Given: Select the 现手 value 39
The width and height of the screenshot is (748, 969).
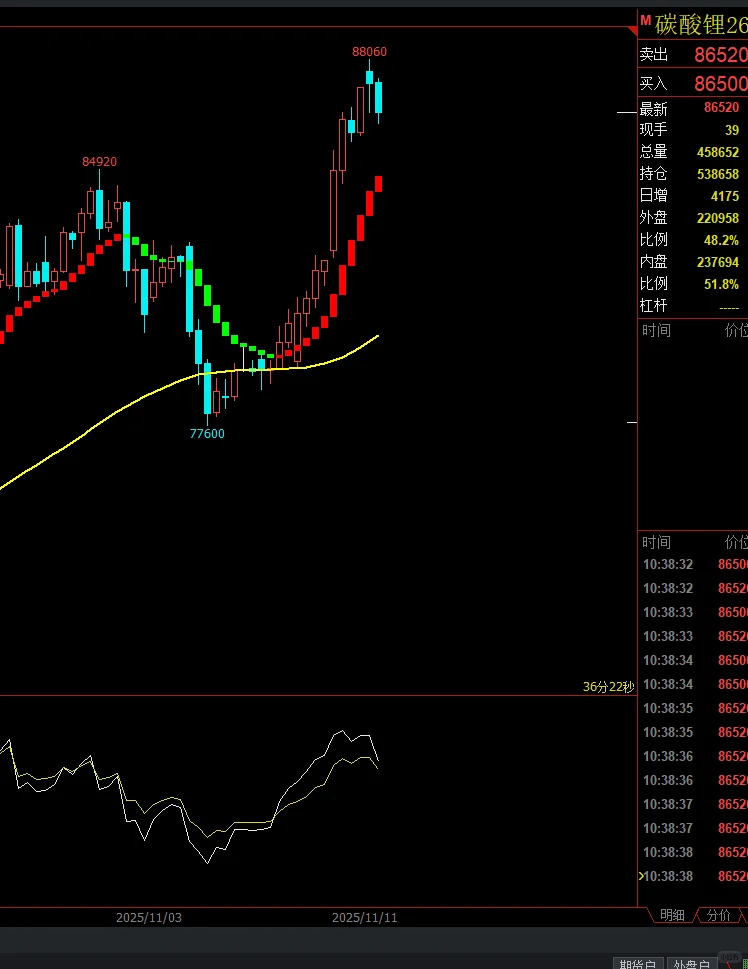Looking at the screenshot, I should click(732, 130).
